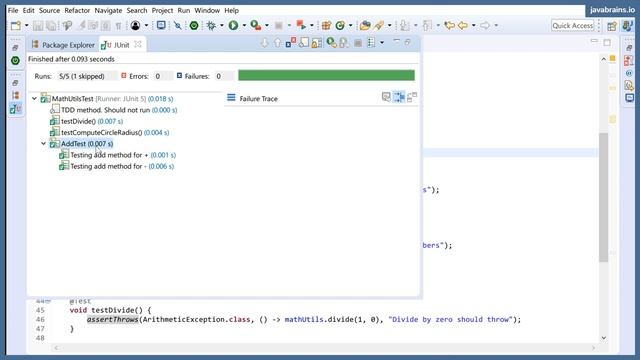Image resolution: width=640 pixels, height=360 pixels.
Task: Select the Java perspective icon
Action: [x=627, y=26]
